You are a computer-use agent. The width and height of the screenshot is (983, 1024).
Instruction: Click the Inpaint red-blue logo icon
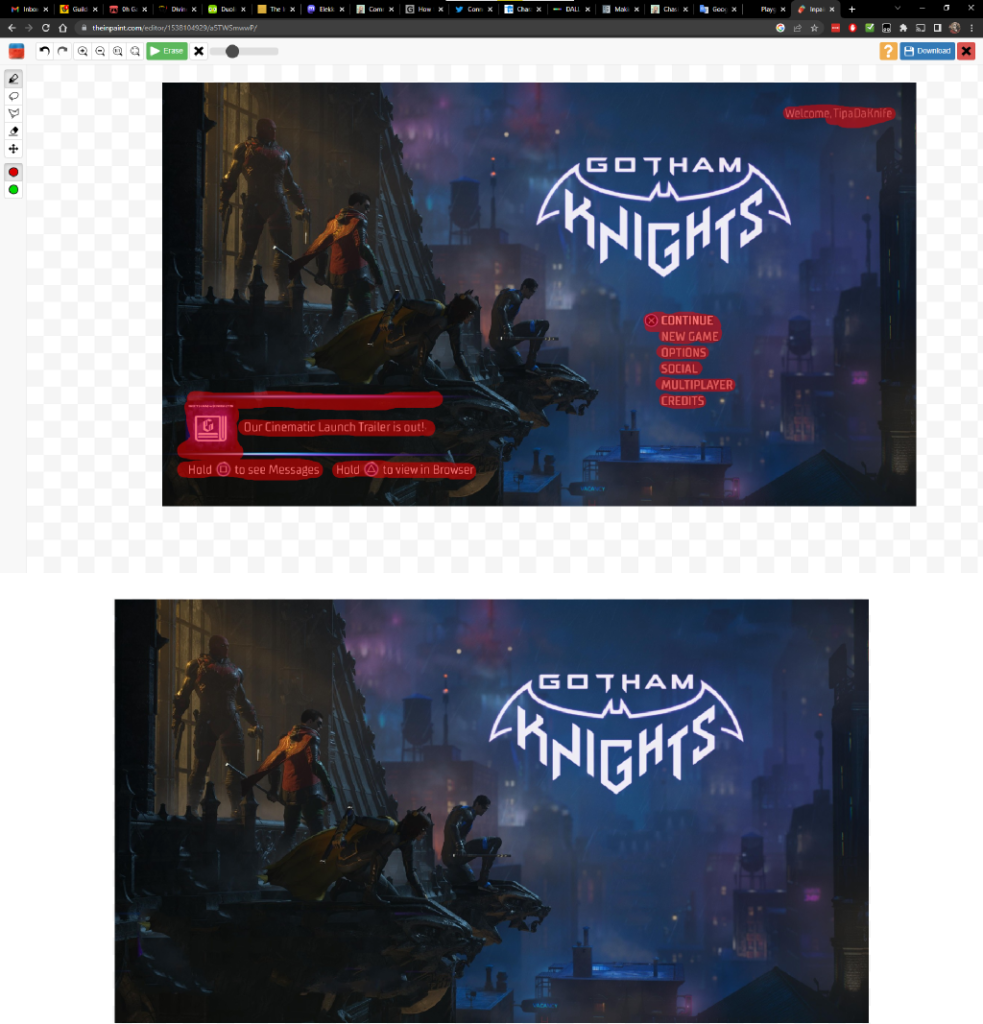(16, 51)
